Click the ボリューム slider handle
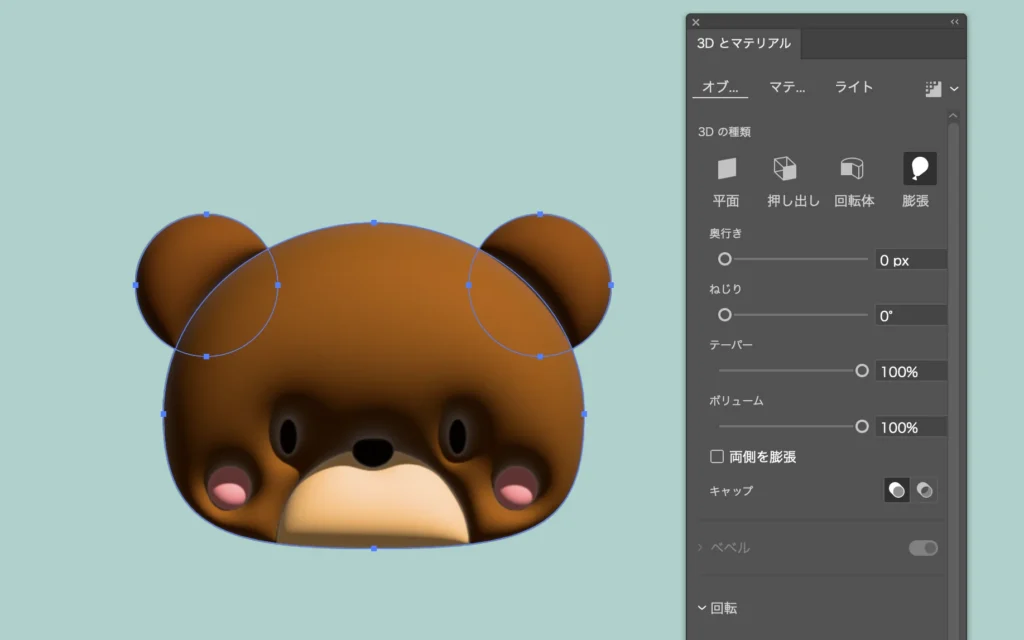This screenshot has height=640, width=1024. click(x=862, y=426)
